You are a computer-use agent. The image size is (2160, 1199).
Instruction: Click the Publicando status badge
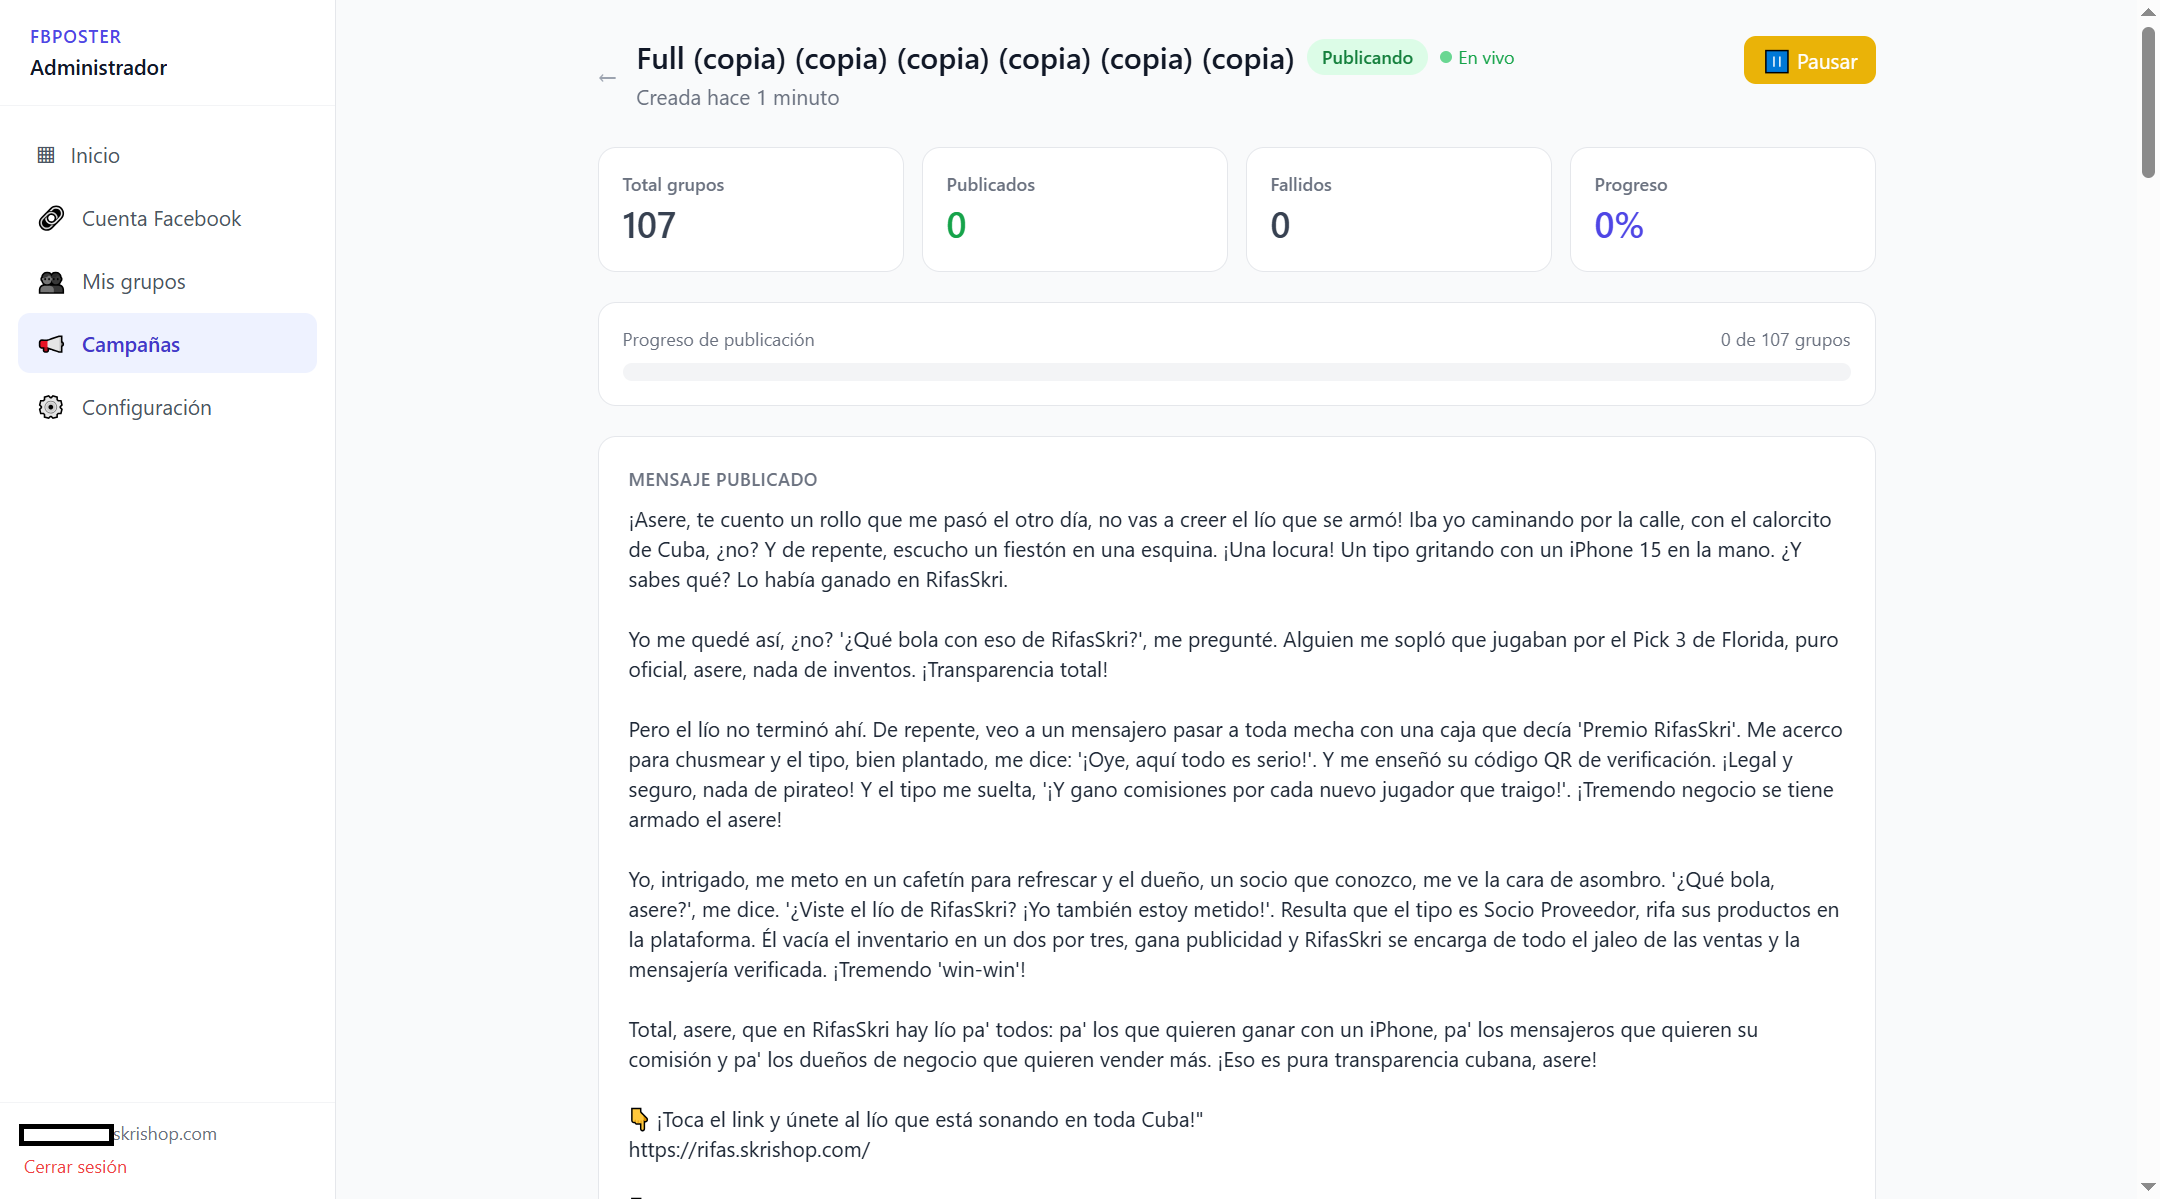[x=1367, y=58]
